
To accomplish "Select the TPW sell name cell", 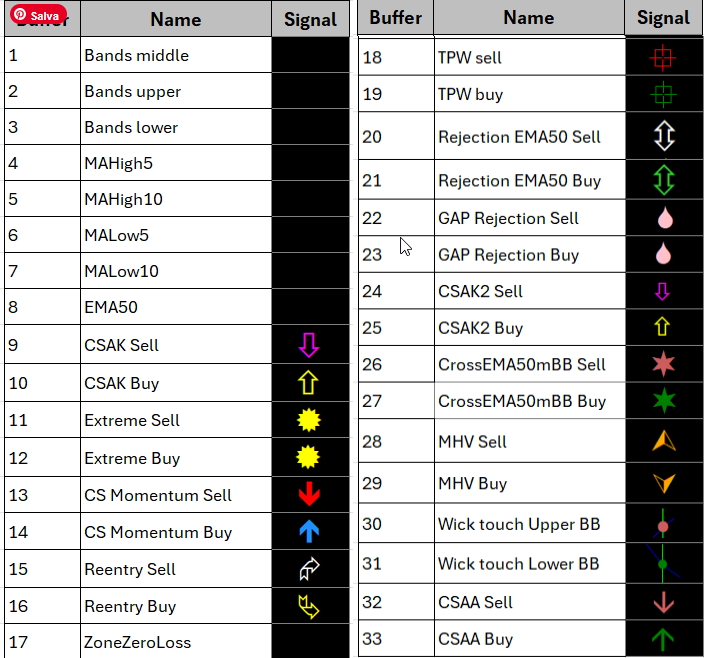I will point(530,57).
